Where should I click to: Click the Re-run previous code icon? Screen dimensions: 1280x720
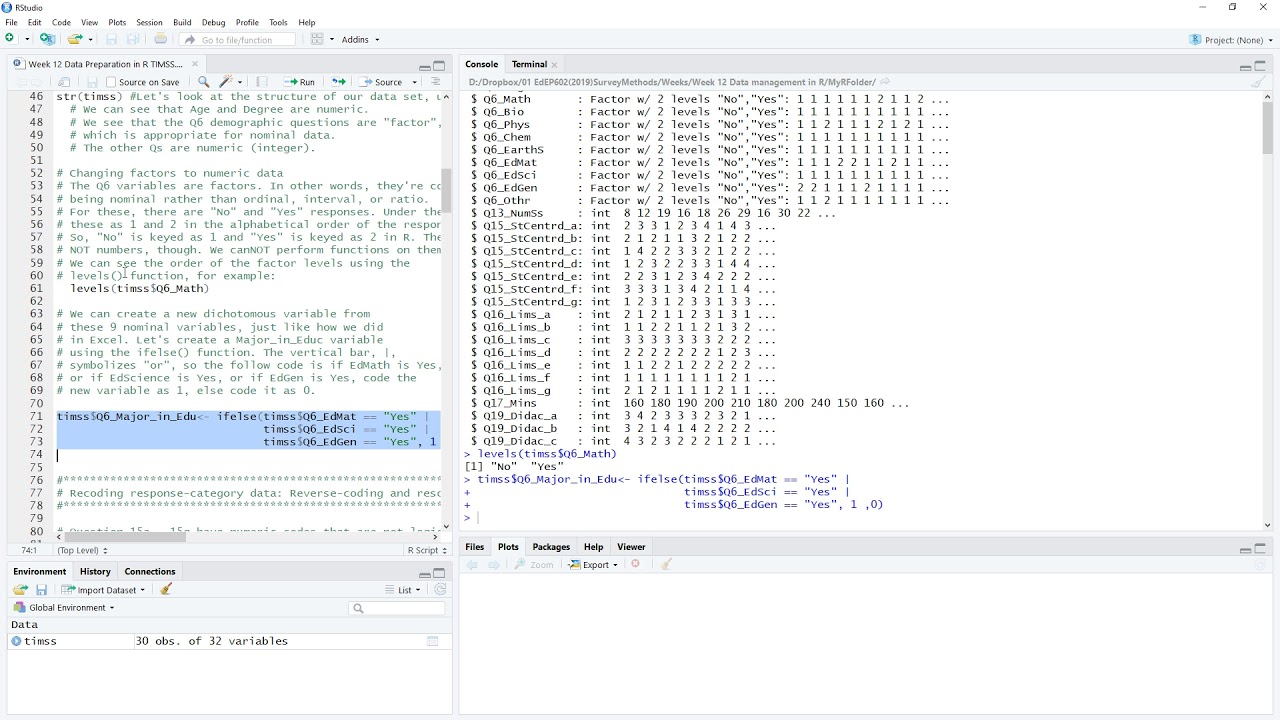[339, 82]
